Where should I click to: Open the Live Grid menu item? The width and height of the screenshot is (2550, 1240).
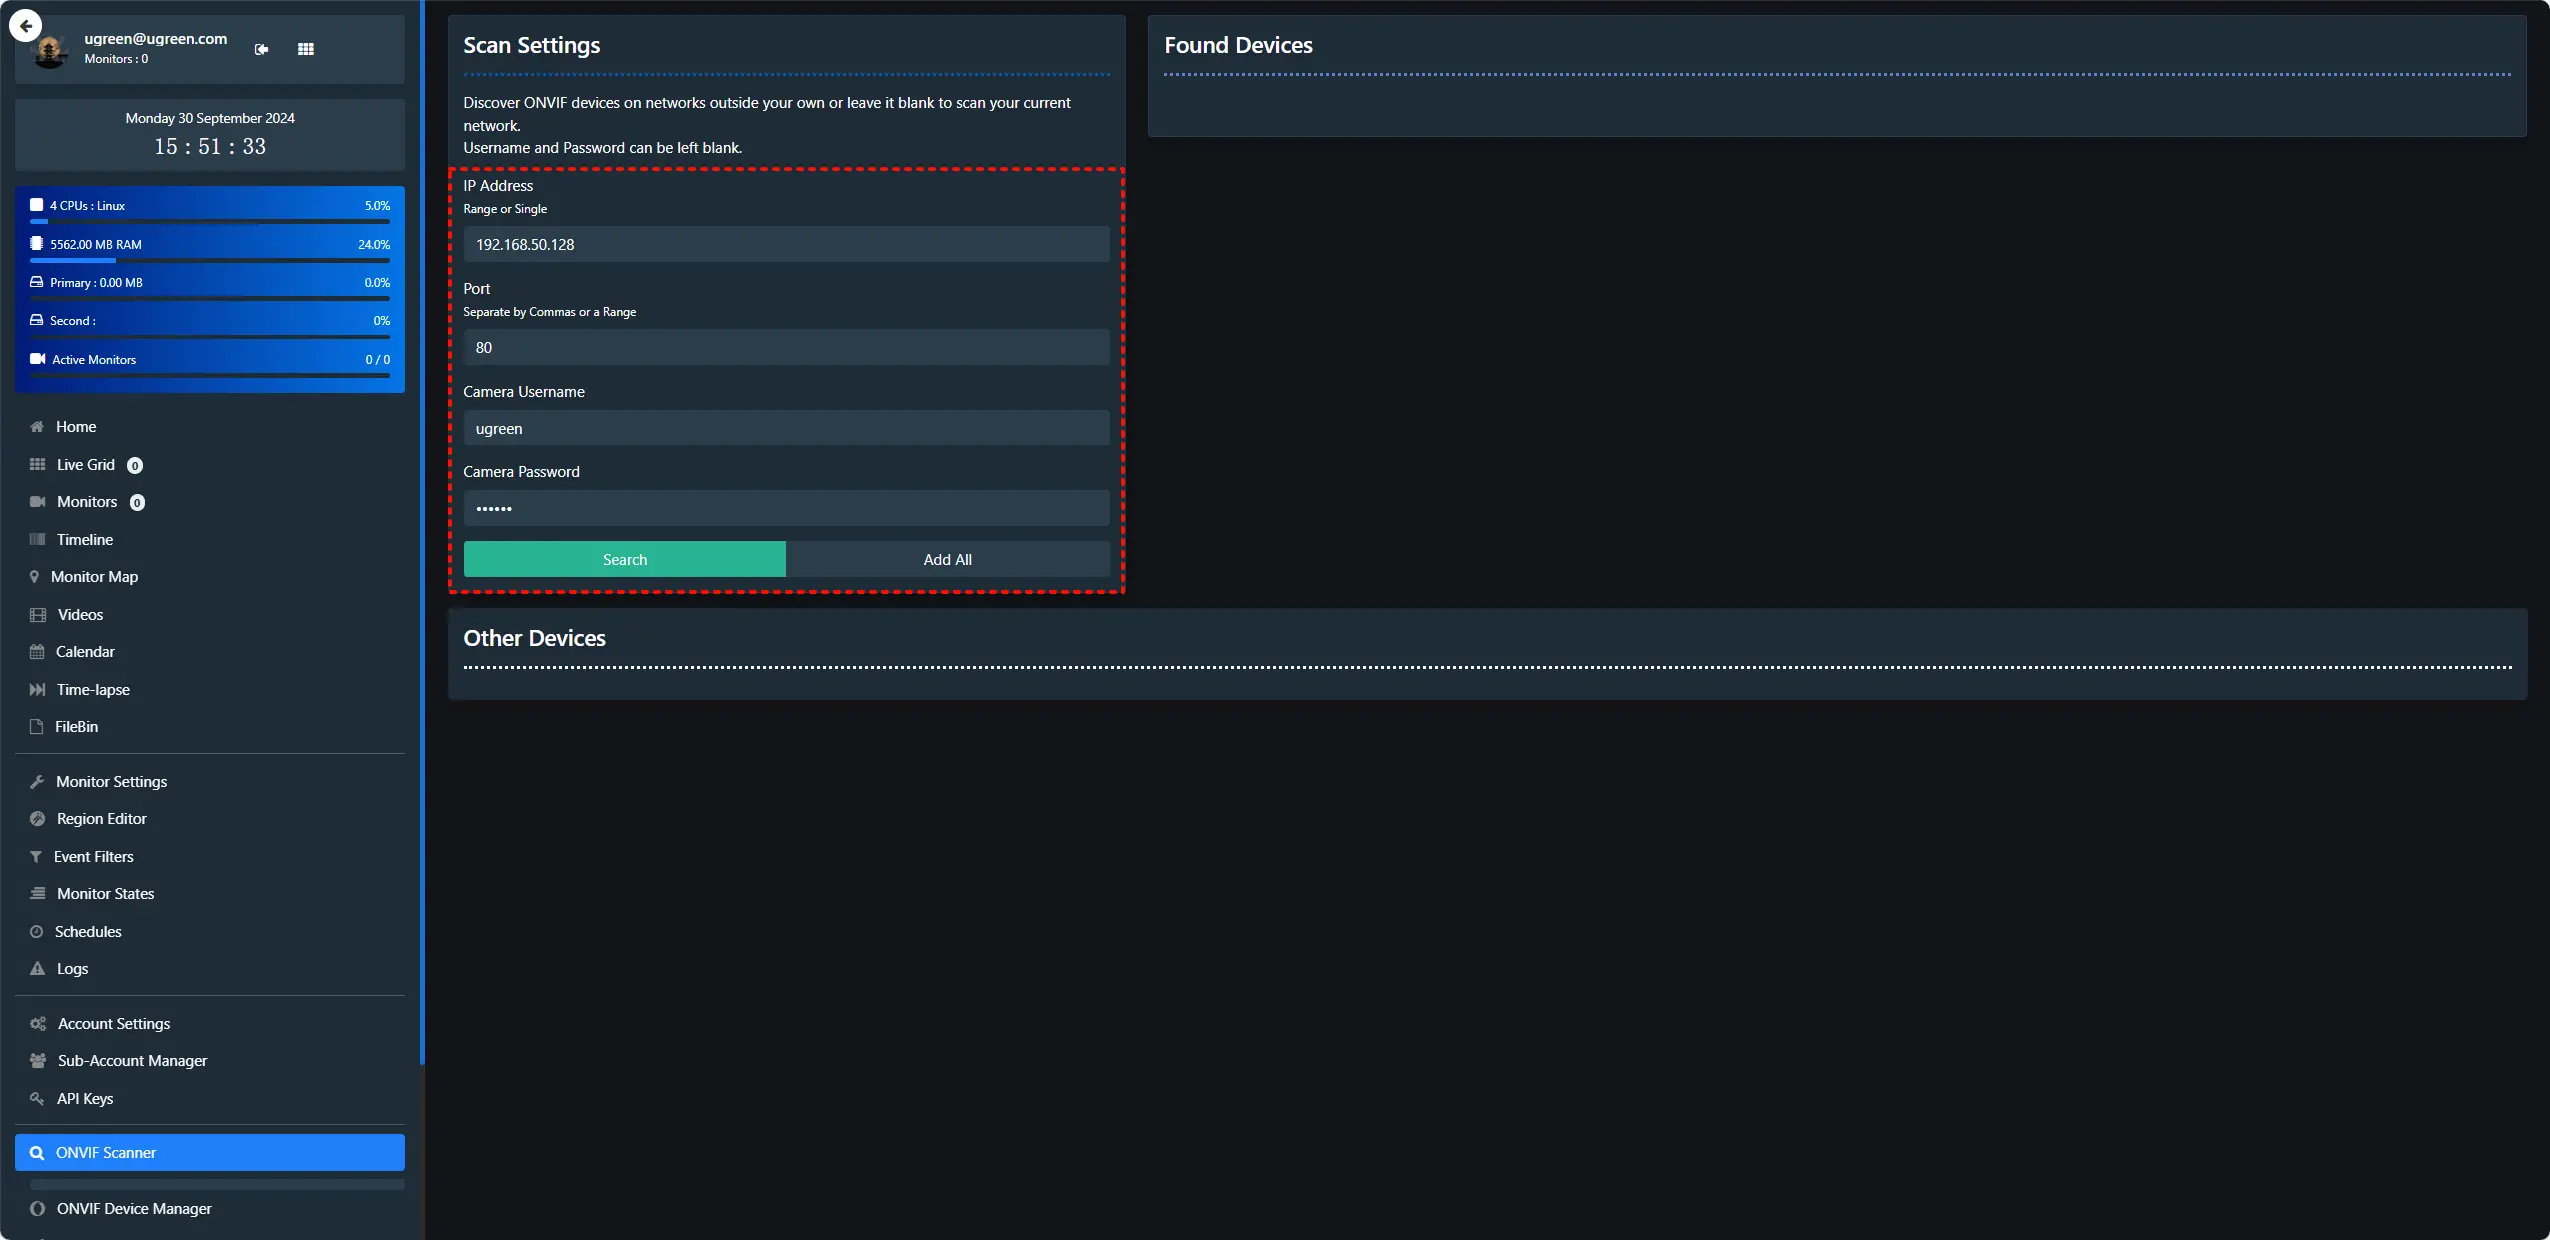tap(86, 465)
